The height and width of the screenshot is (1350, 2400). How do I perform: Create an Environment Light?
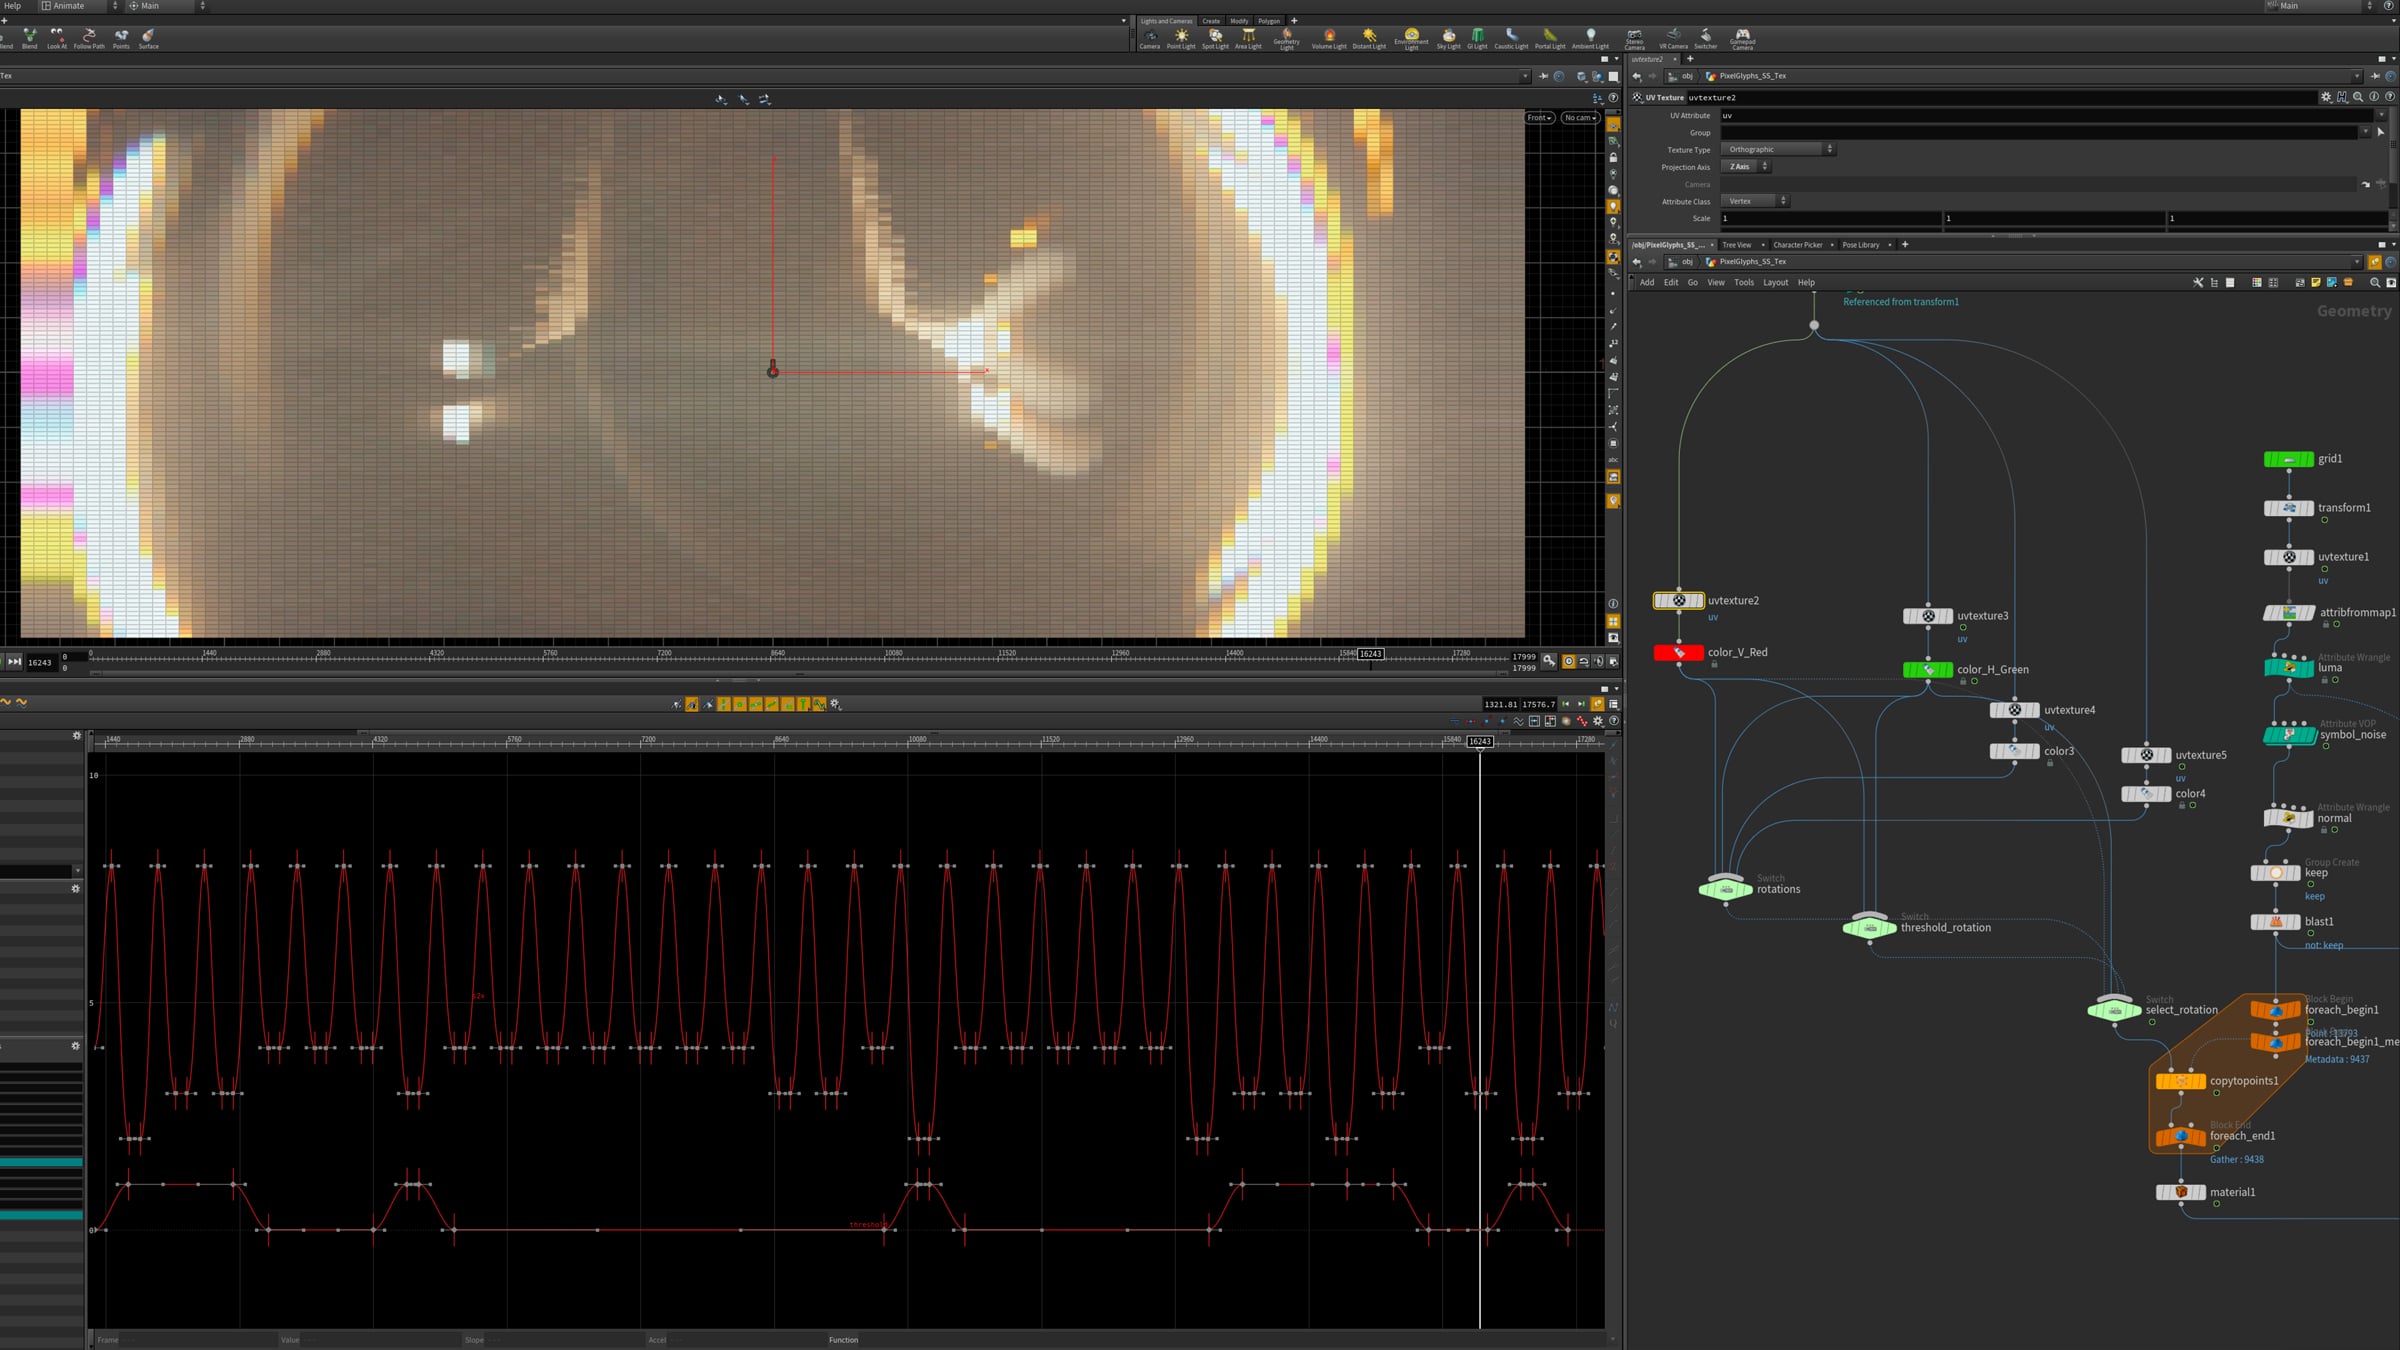tap(1411, 38)
